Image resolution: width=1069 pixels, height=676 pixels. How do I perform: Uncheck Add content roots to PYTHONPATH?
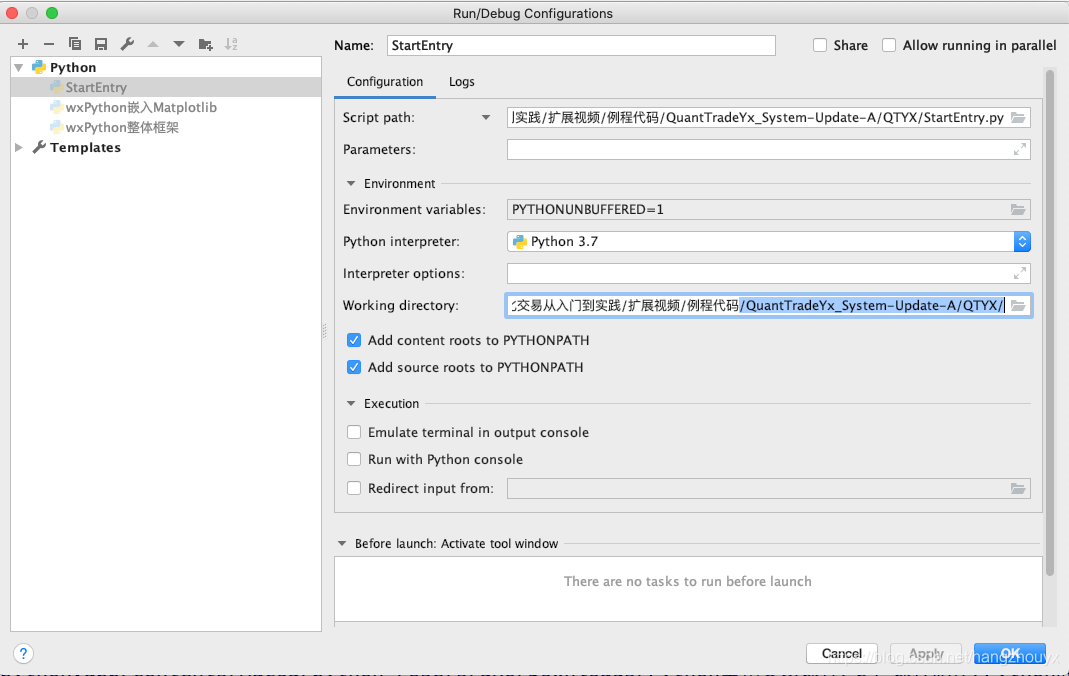[x=354, y=340]
